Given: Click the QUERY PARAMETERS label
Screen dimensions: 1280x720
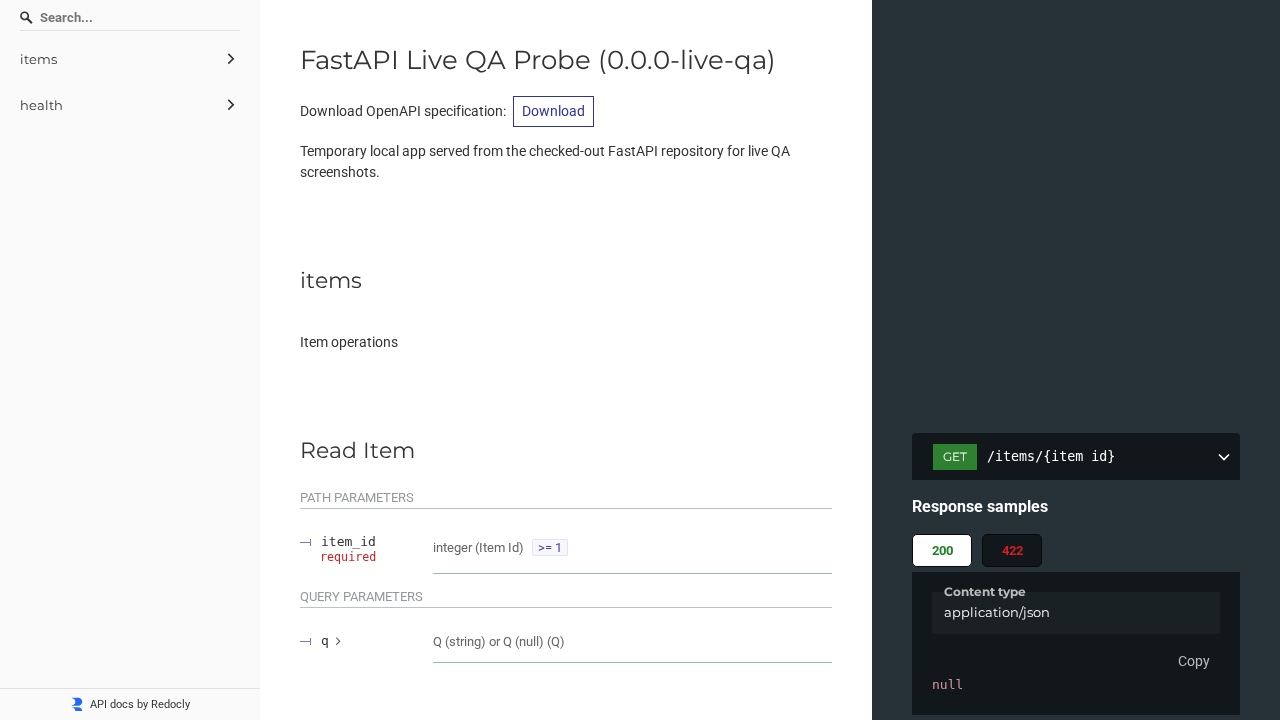Looking at the screenshot, I should pos(361,597).
